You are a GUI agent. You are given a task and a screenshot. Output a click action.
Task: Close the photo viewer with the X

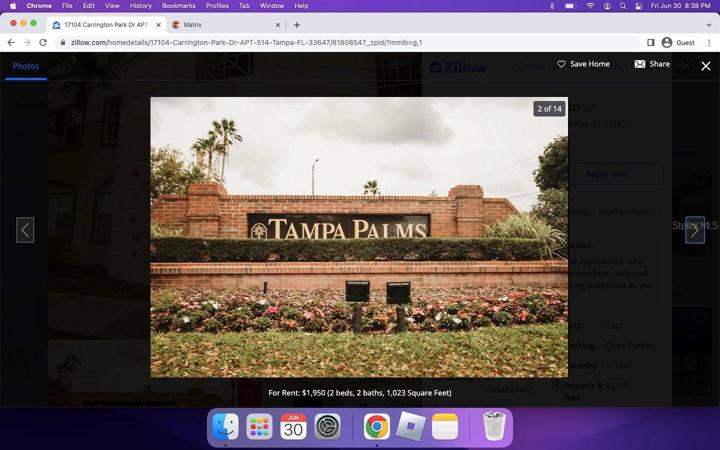(x=706, y=66)
